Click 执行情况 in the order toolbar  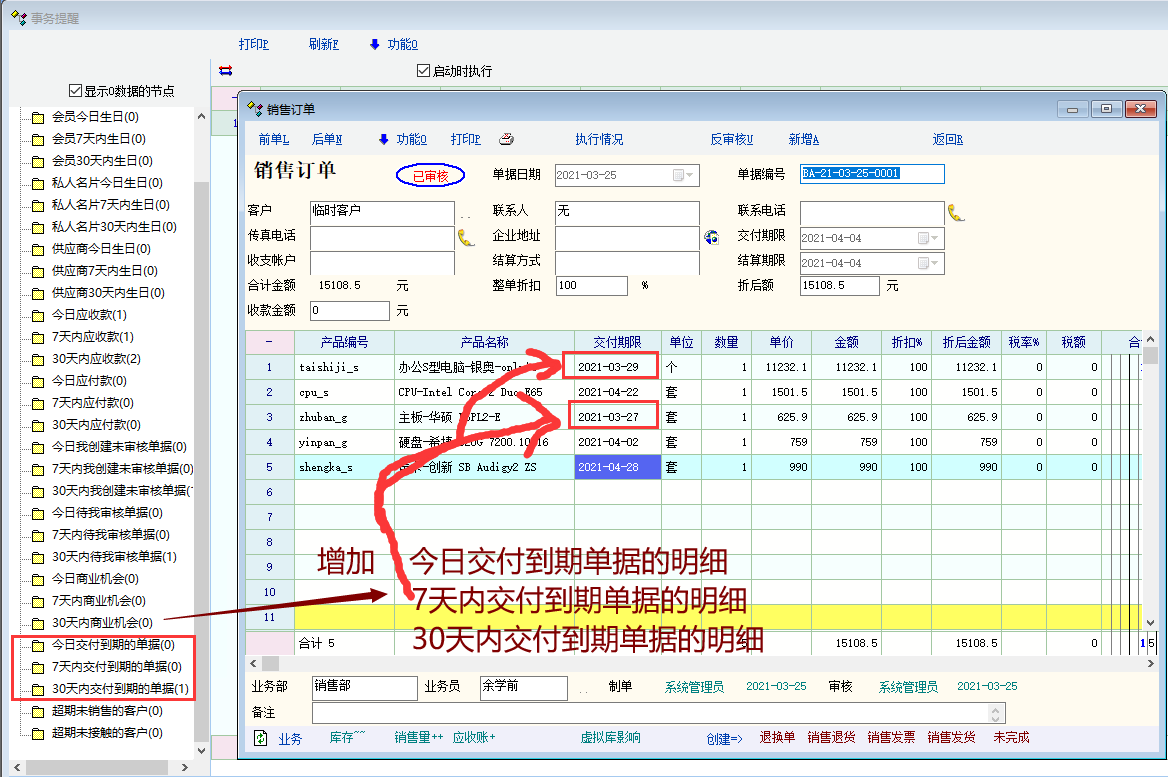pos(599,139)
